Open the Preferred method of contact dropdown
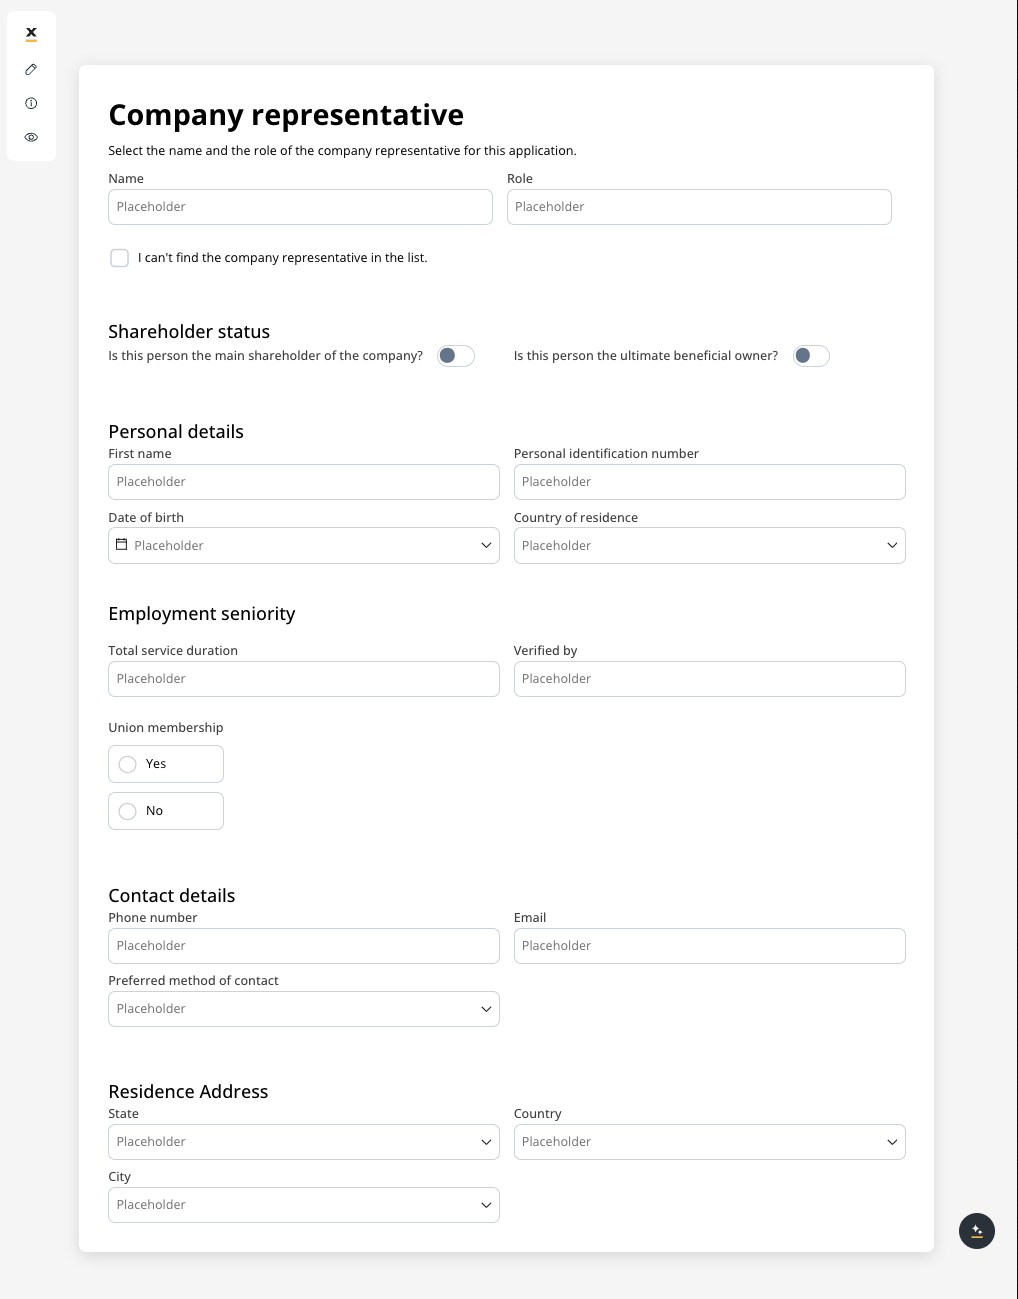 point(304,1009)
